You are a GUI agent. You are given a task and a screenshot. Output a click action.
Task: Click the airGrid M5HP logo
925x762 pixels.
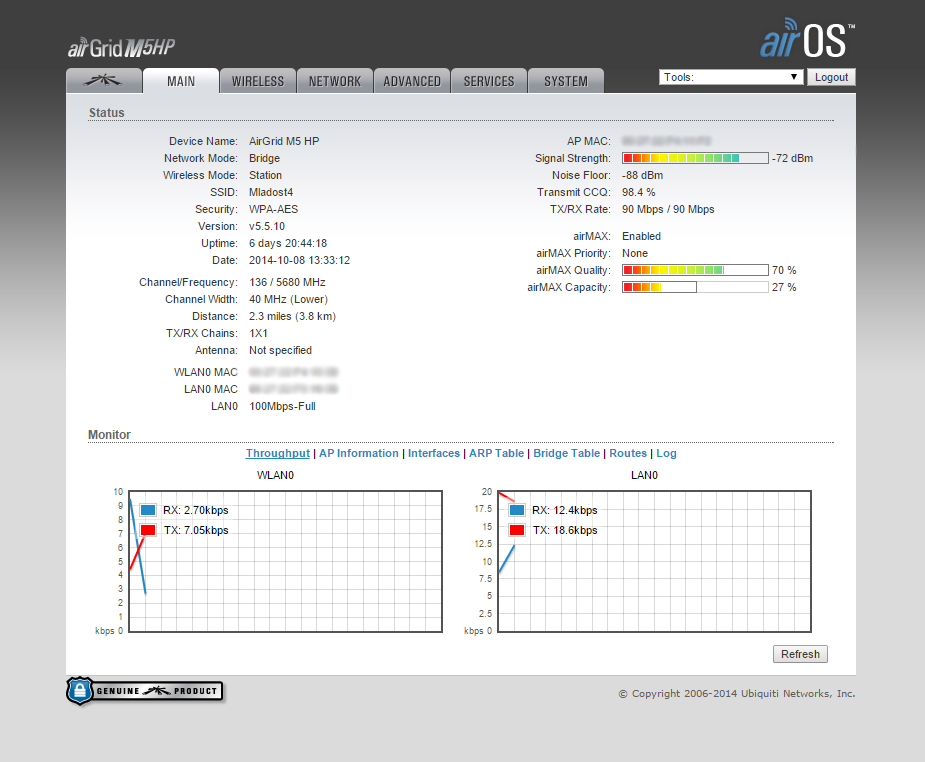pyautogui.click(x=121, y=47)
